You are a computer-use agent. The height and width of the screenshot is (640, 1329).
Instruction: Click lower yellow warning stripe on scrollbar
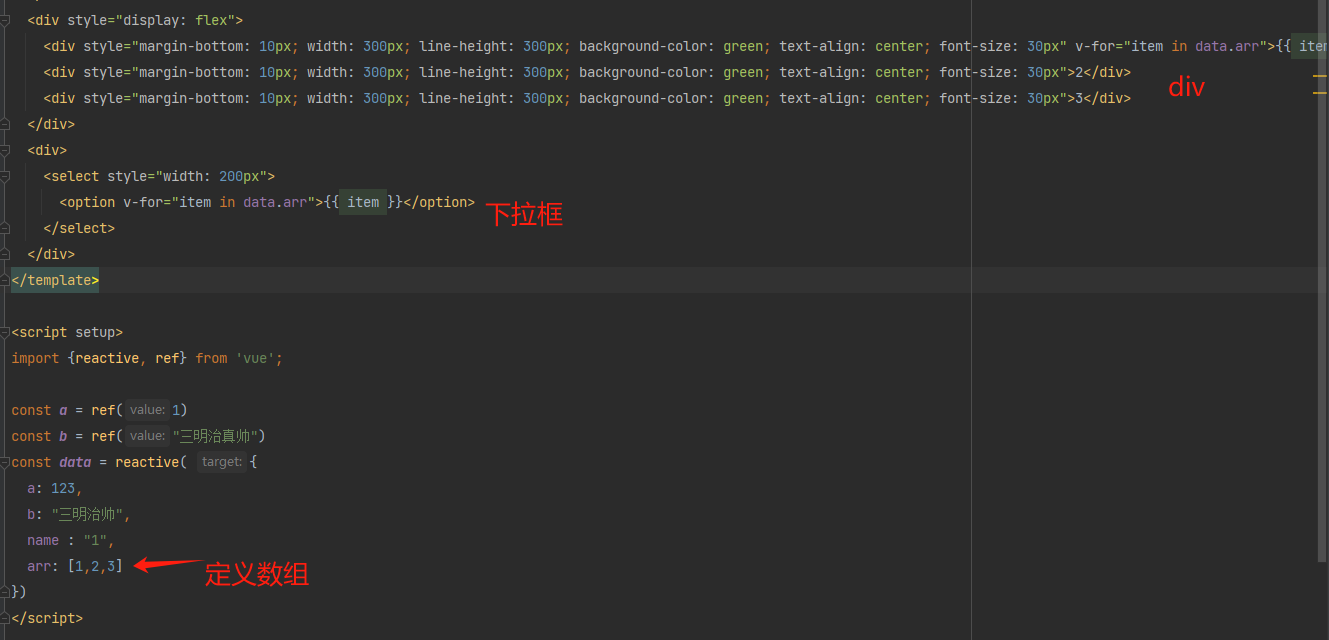pyautogui.click(x=1320, y=94)
